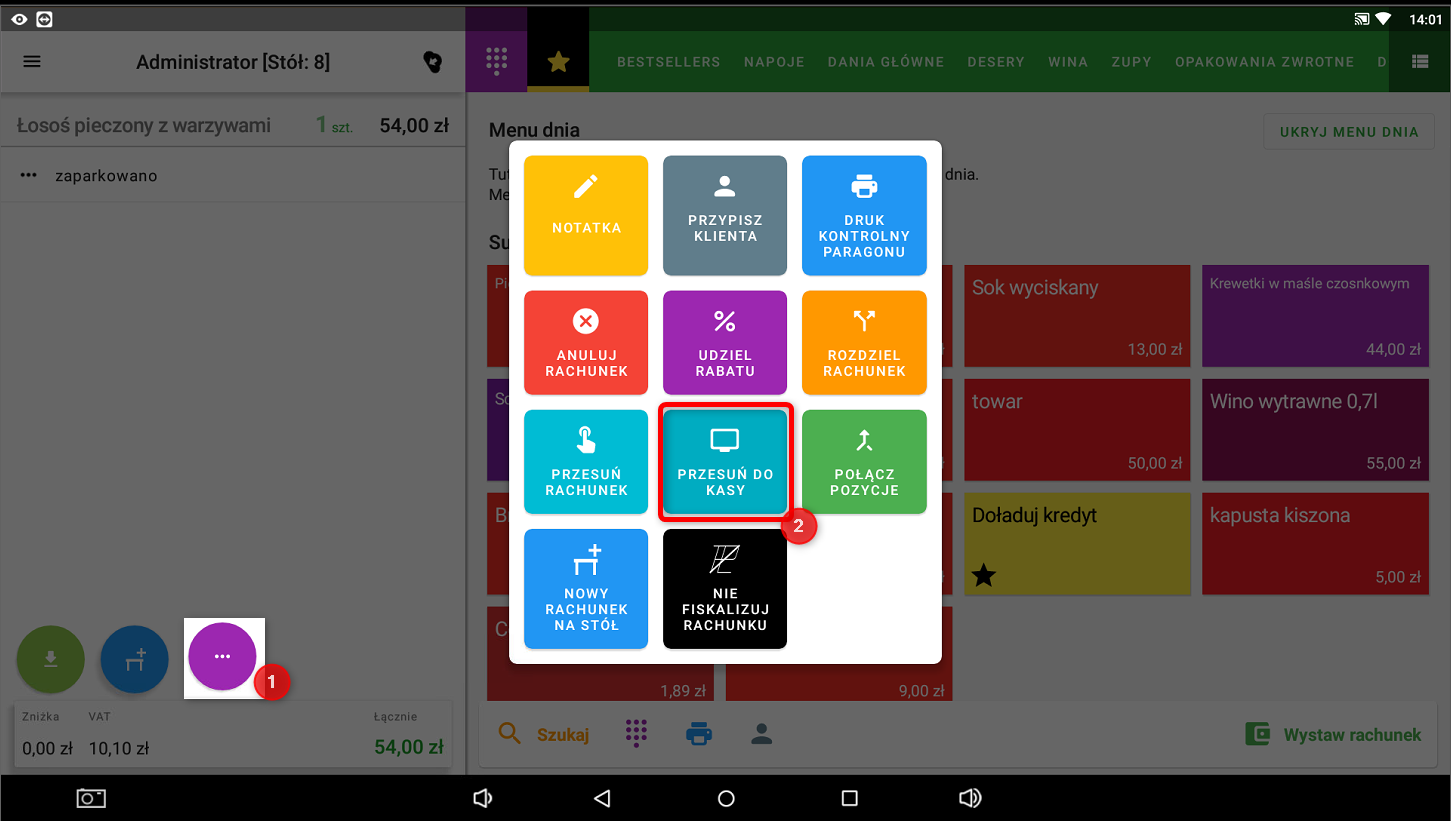Apply a discount with Udziel rabatu
Viewport: 1451px width, 821px height.
[x=724, y=342]
